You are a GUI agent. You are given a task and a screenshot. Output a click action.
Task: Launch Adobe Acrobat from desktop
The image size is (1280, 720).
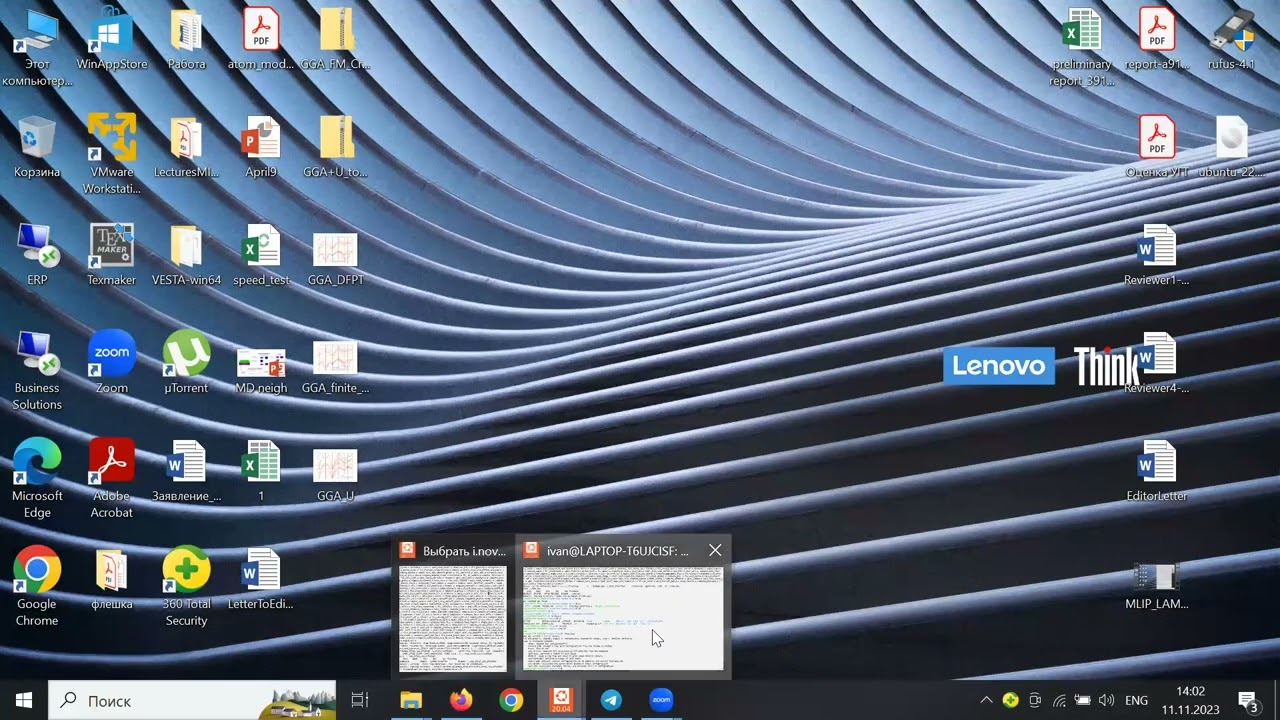point(112,480)
